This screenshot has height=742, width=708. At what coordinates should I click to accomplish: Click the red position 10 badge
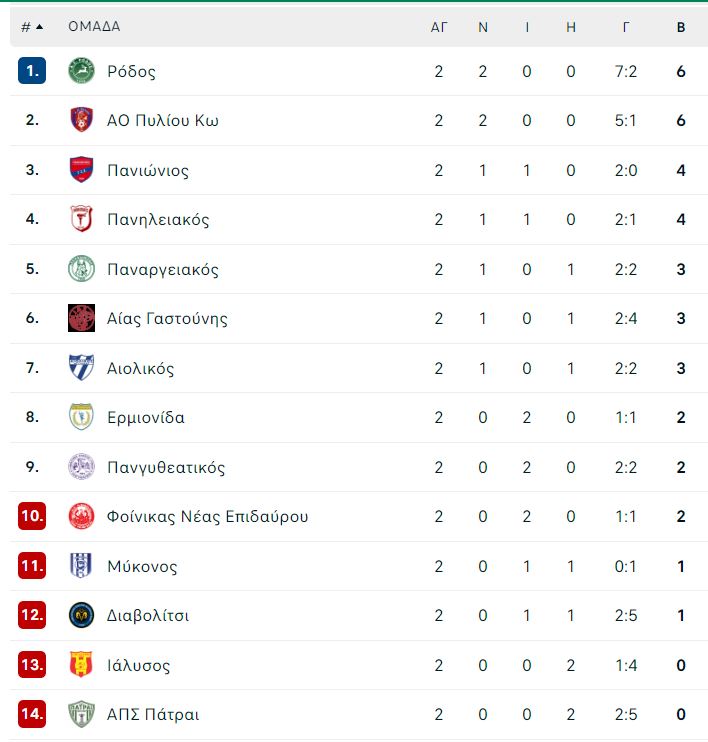(32, 516)
